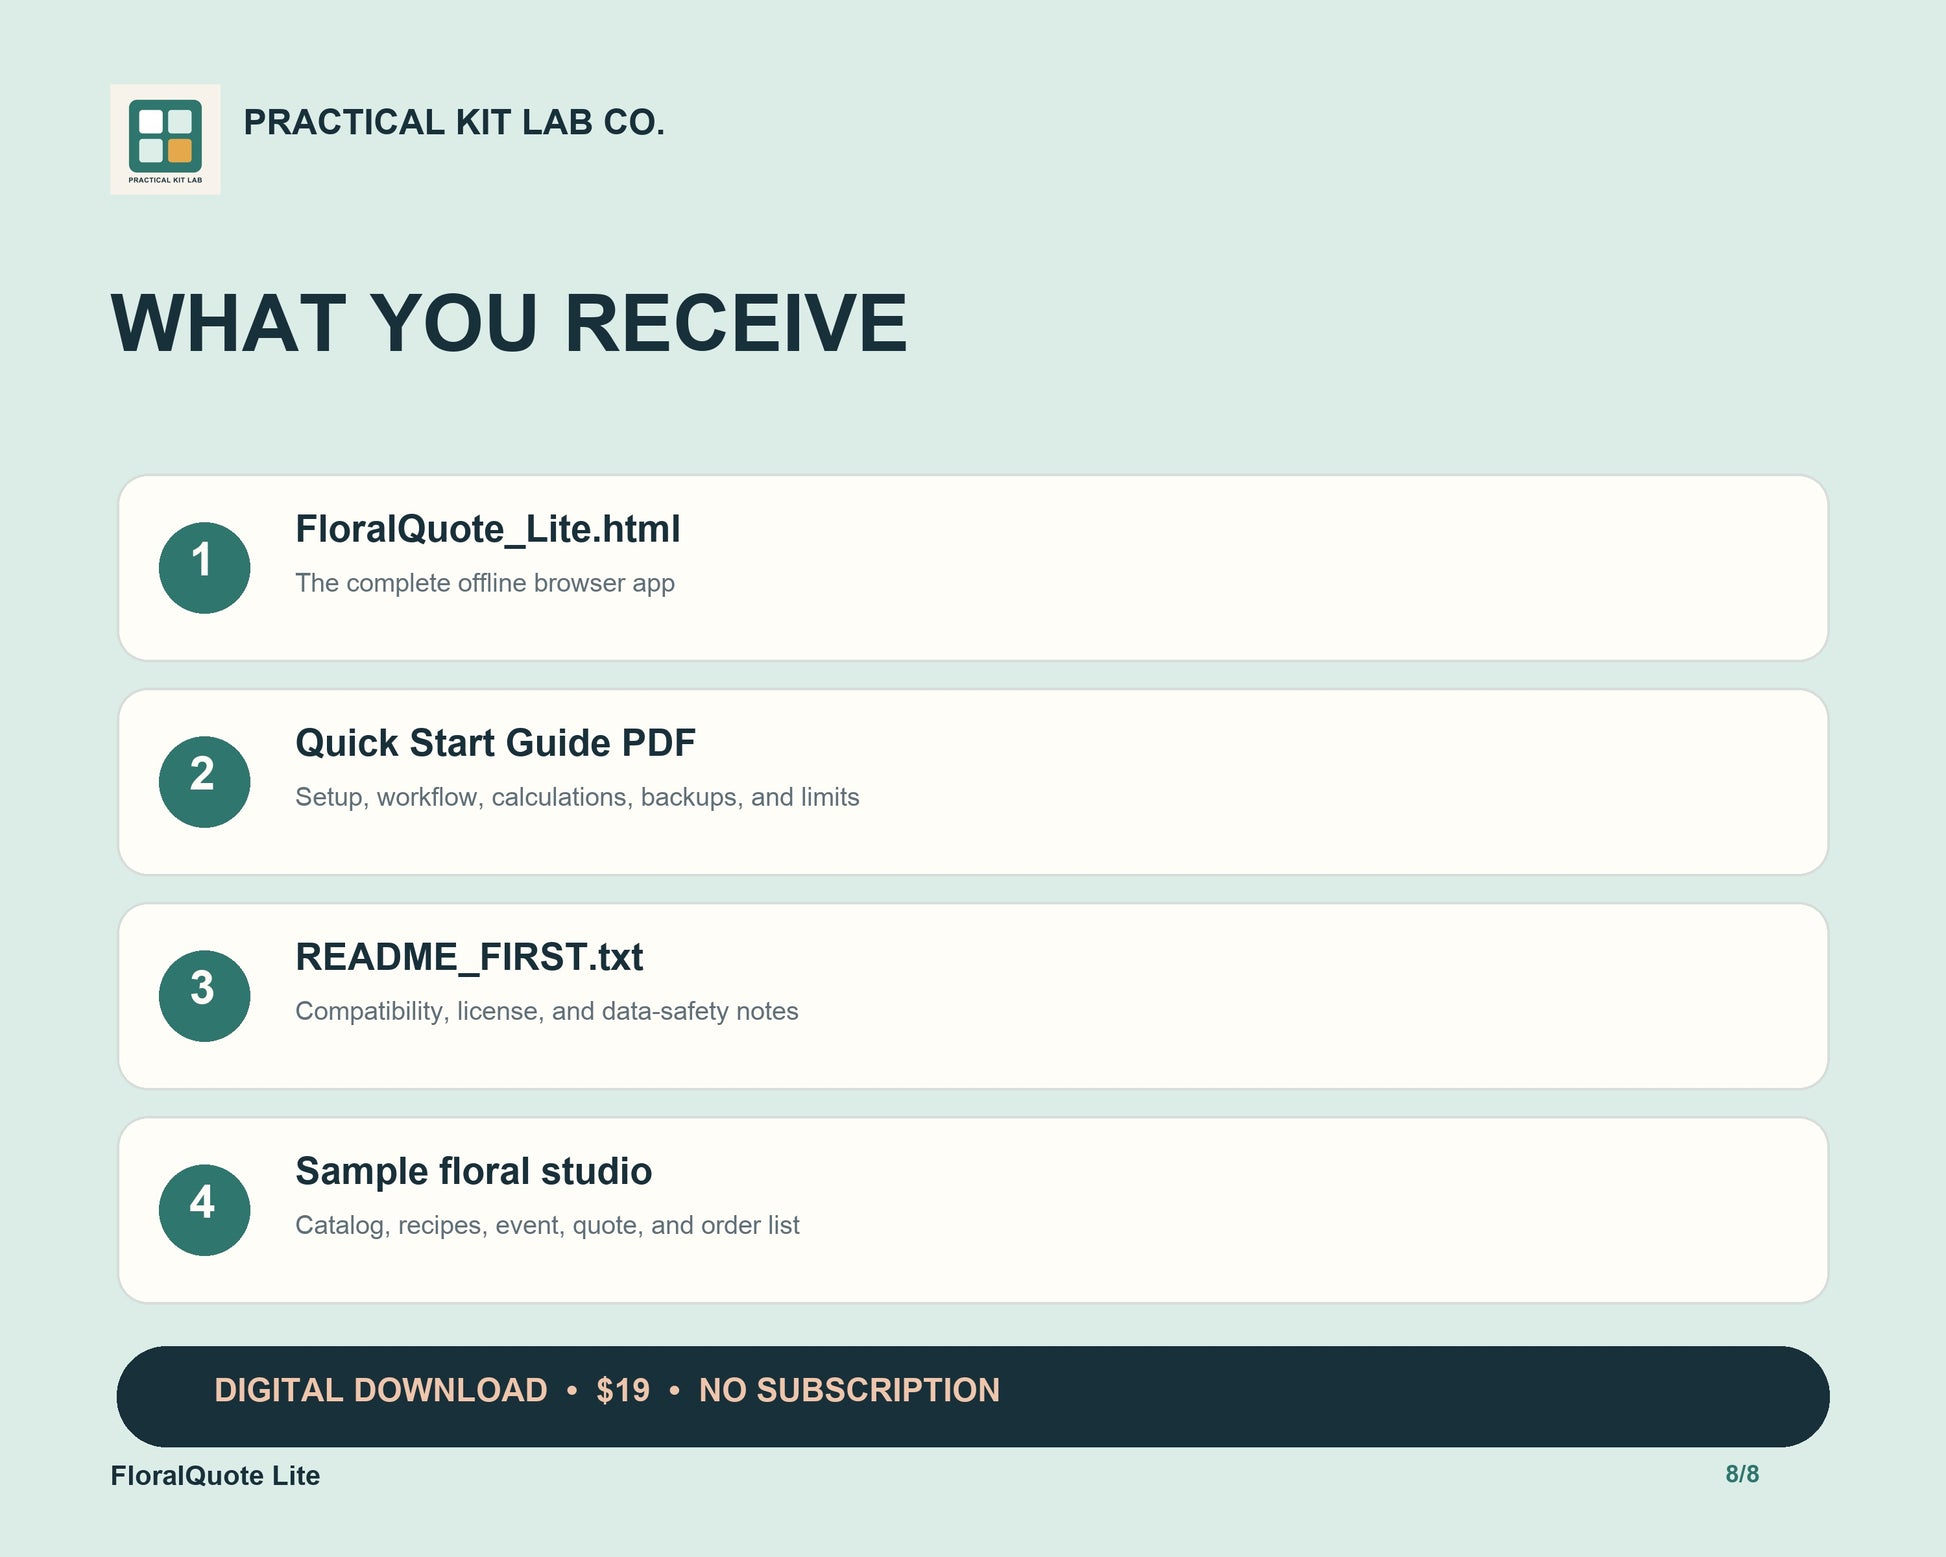Click the compatibility and license notes text
Image resolution: width=1946 pixels, height=1557 pixels.
coord(546,1011)
